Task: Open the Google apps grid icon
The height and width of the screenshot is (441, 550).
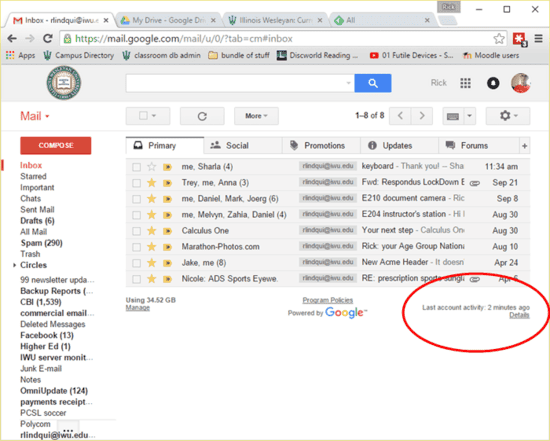Action: pyautogui.click(x=465, y=83)
